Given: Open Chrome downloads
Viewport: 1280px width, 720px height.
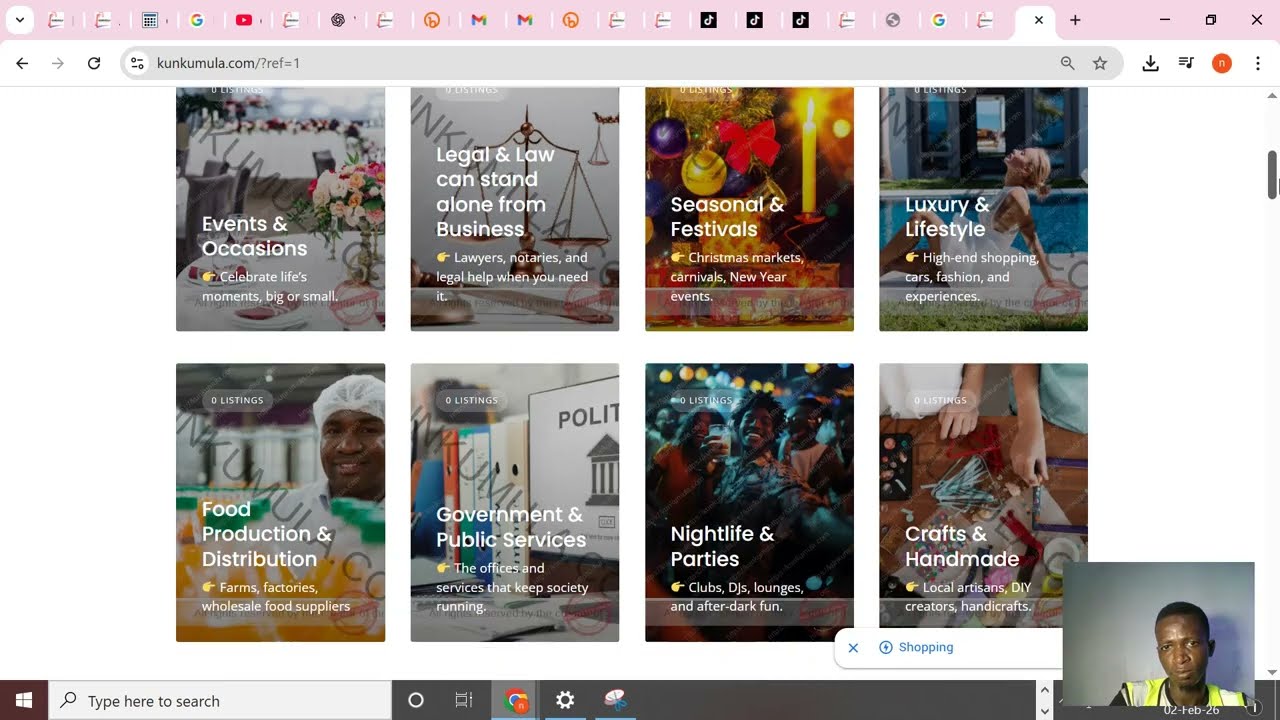Looking at the screenshot, I should point(1150,63).
